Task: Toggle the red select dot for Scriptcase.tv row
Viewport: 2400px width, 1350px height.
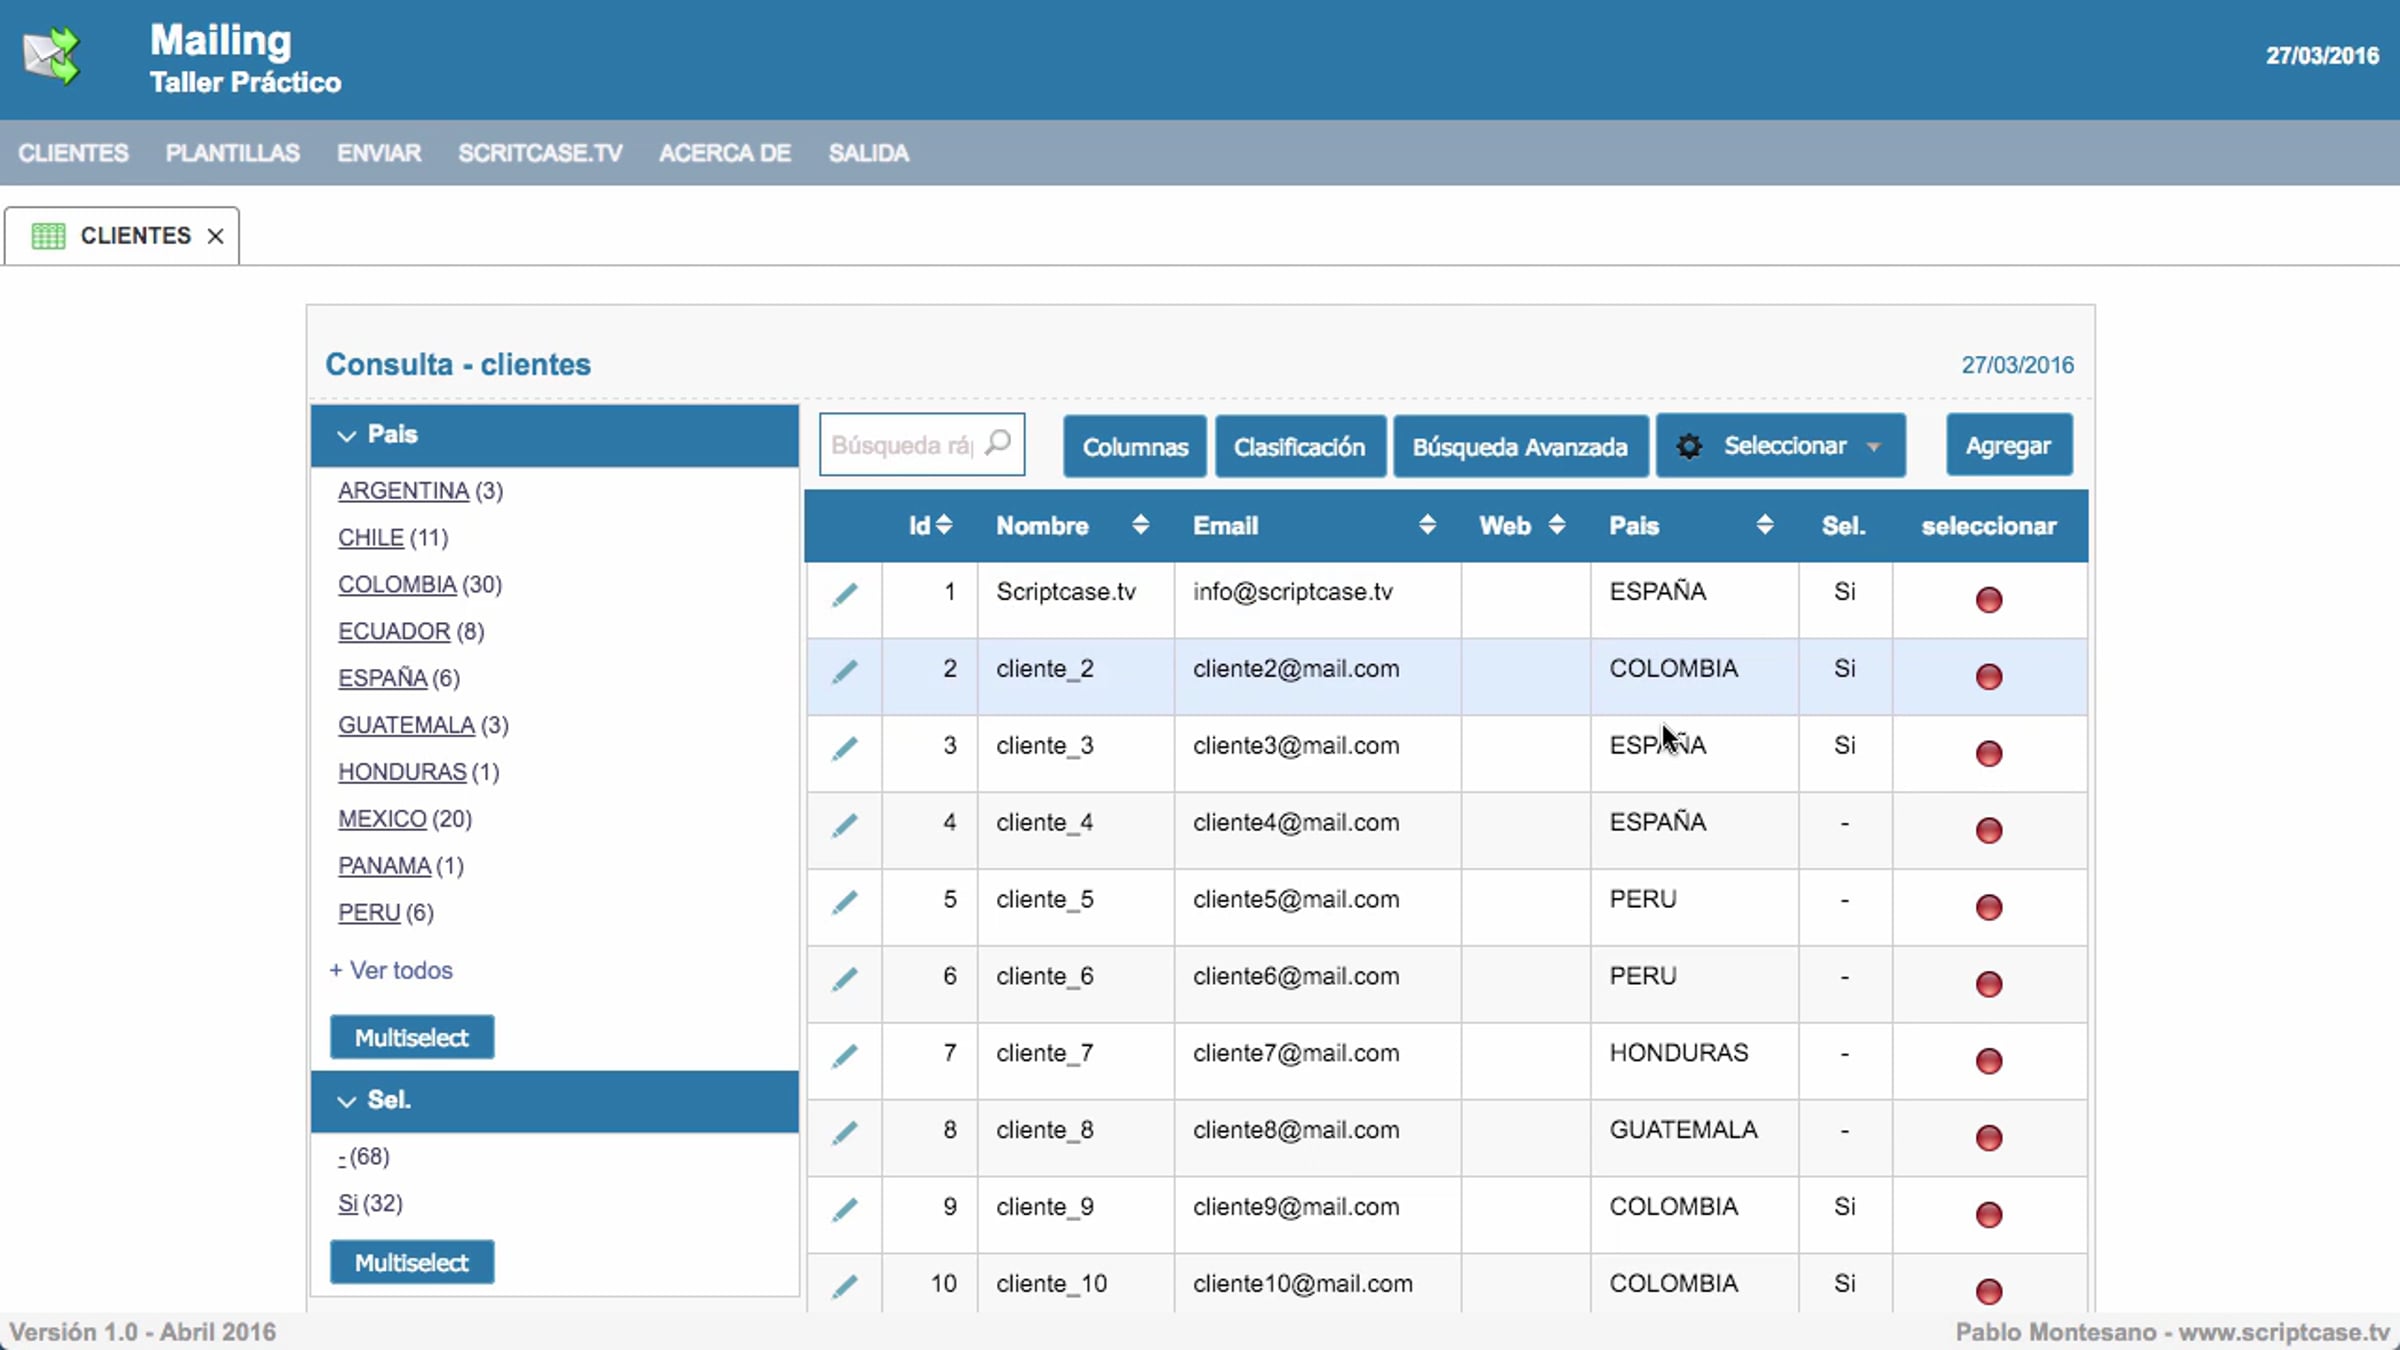Action: [1989, 600]
